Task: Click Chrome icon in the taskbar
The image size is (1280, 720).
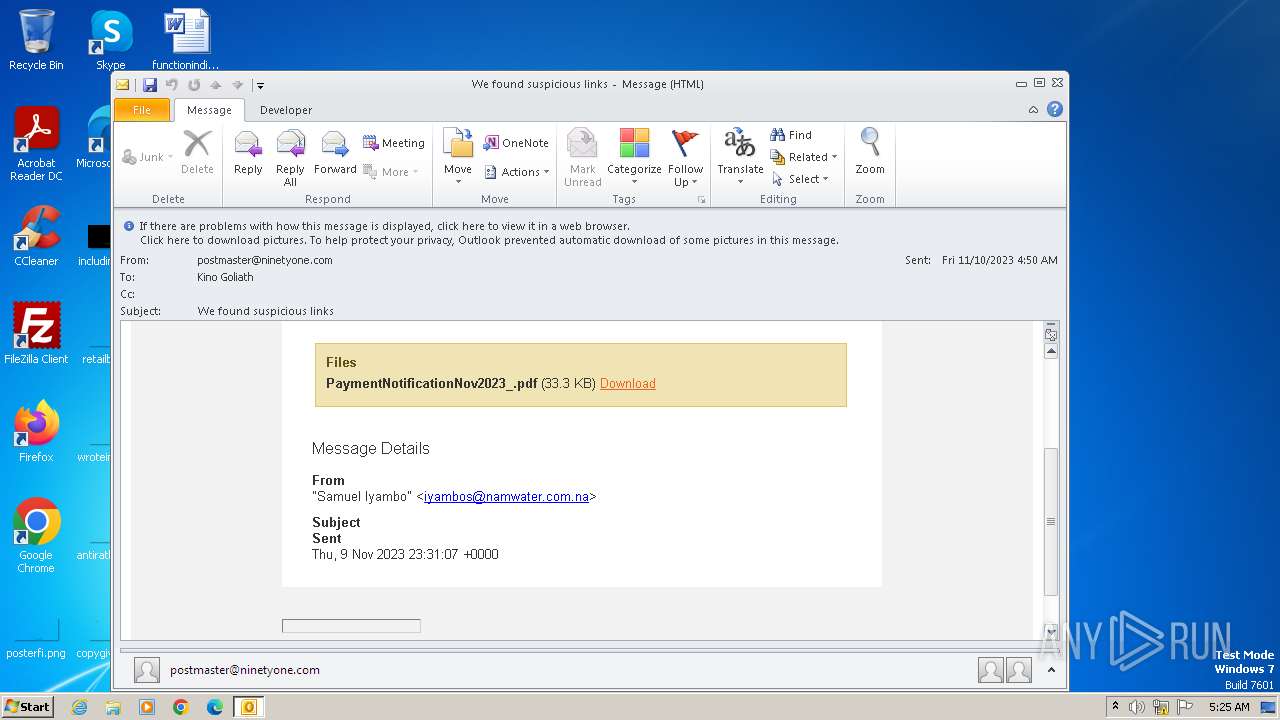Action: [x=181, y=707]
